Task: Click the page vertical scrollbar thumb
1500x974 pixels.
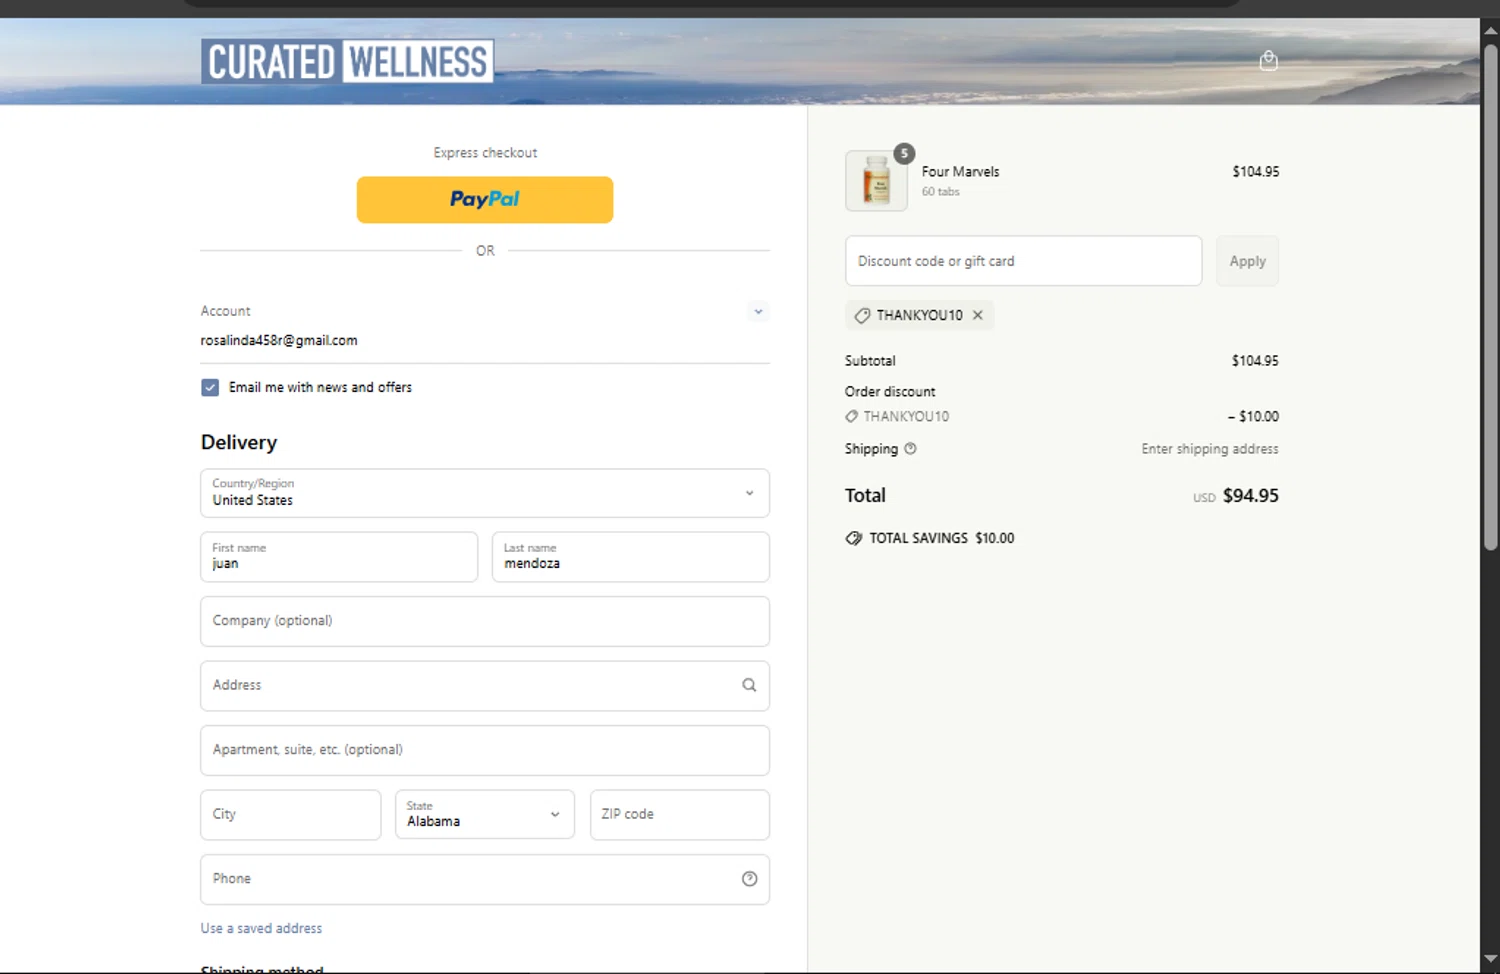Action: pos(1490,295)
